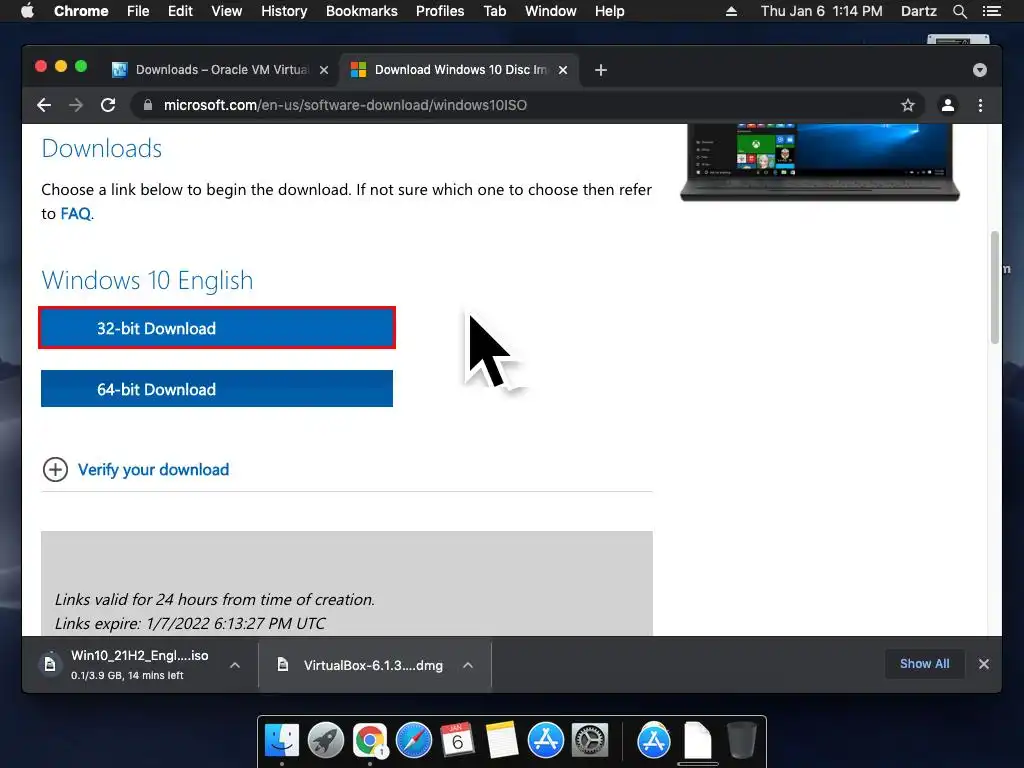This screenshot has height=768, width=1024.
Task: Open Spotlight search in the menu bar
Action: pyautogui.click(x=959, y=11)
